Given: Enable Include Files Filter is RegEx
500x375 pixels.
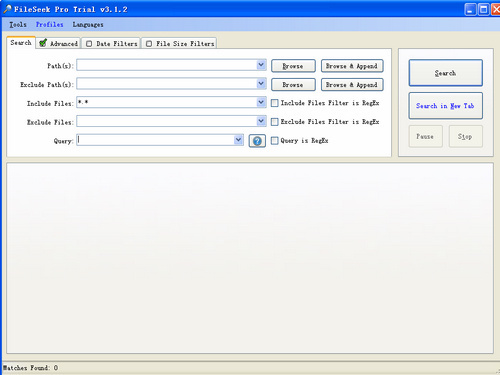Looking at the screenshot, I should pos(274,103).
